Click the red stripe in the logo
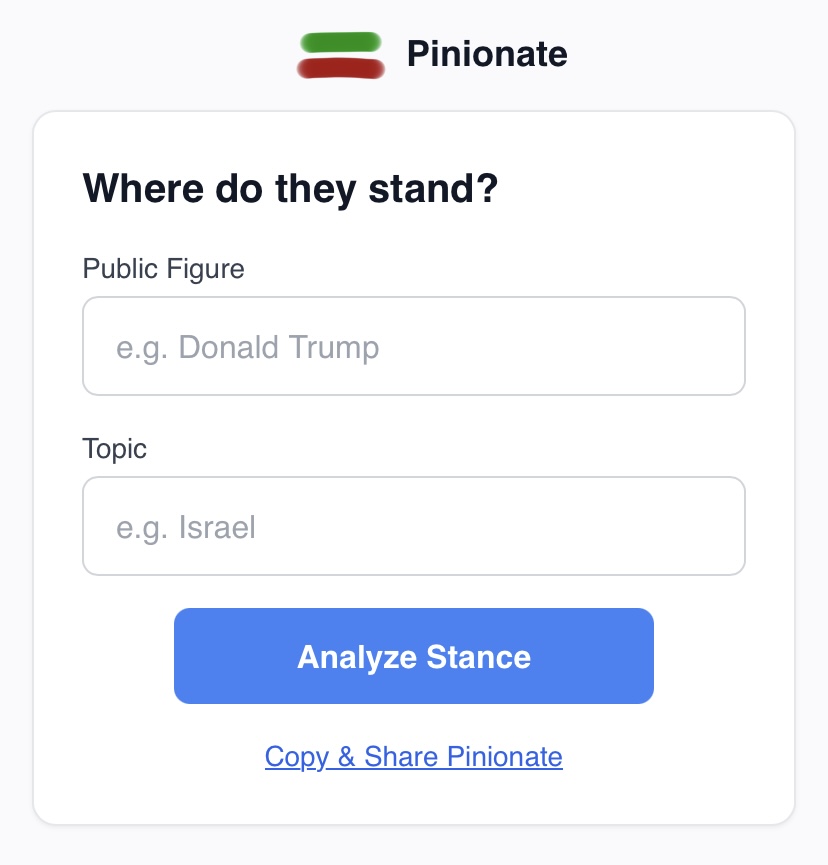Viewport: 828px width, 865px height. 341,68
